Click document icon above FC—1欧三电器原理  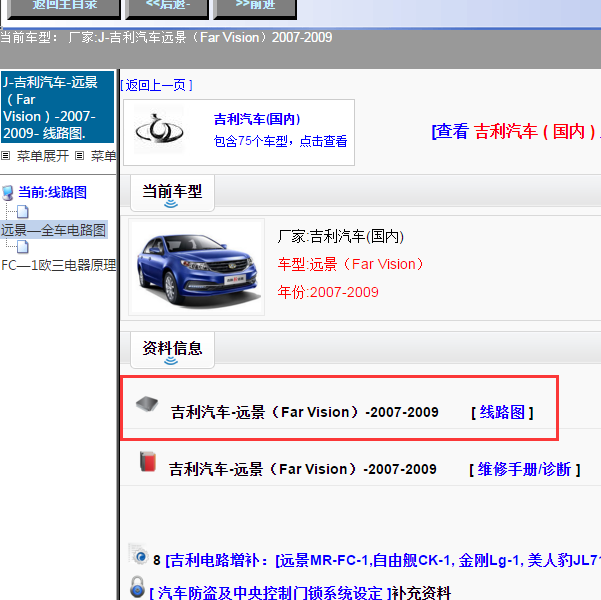[23, 247]
